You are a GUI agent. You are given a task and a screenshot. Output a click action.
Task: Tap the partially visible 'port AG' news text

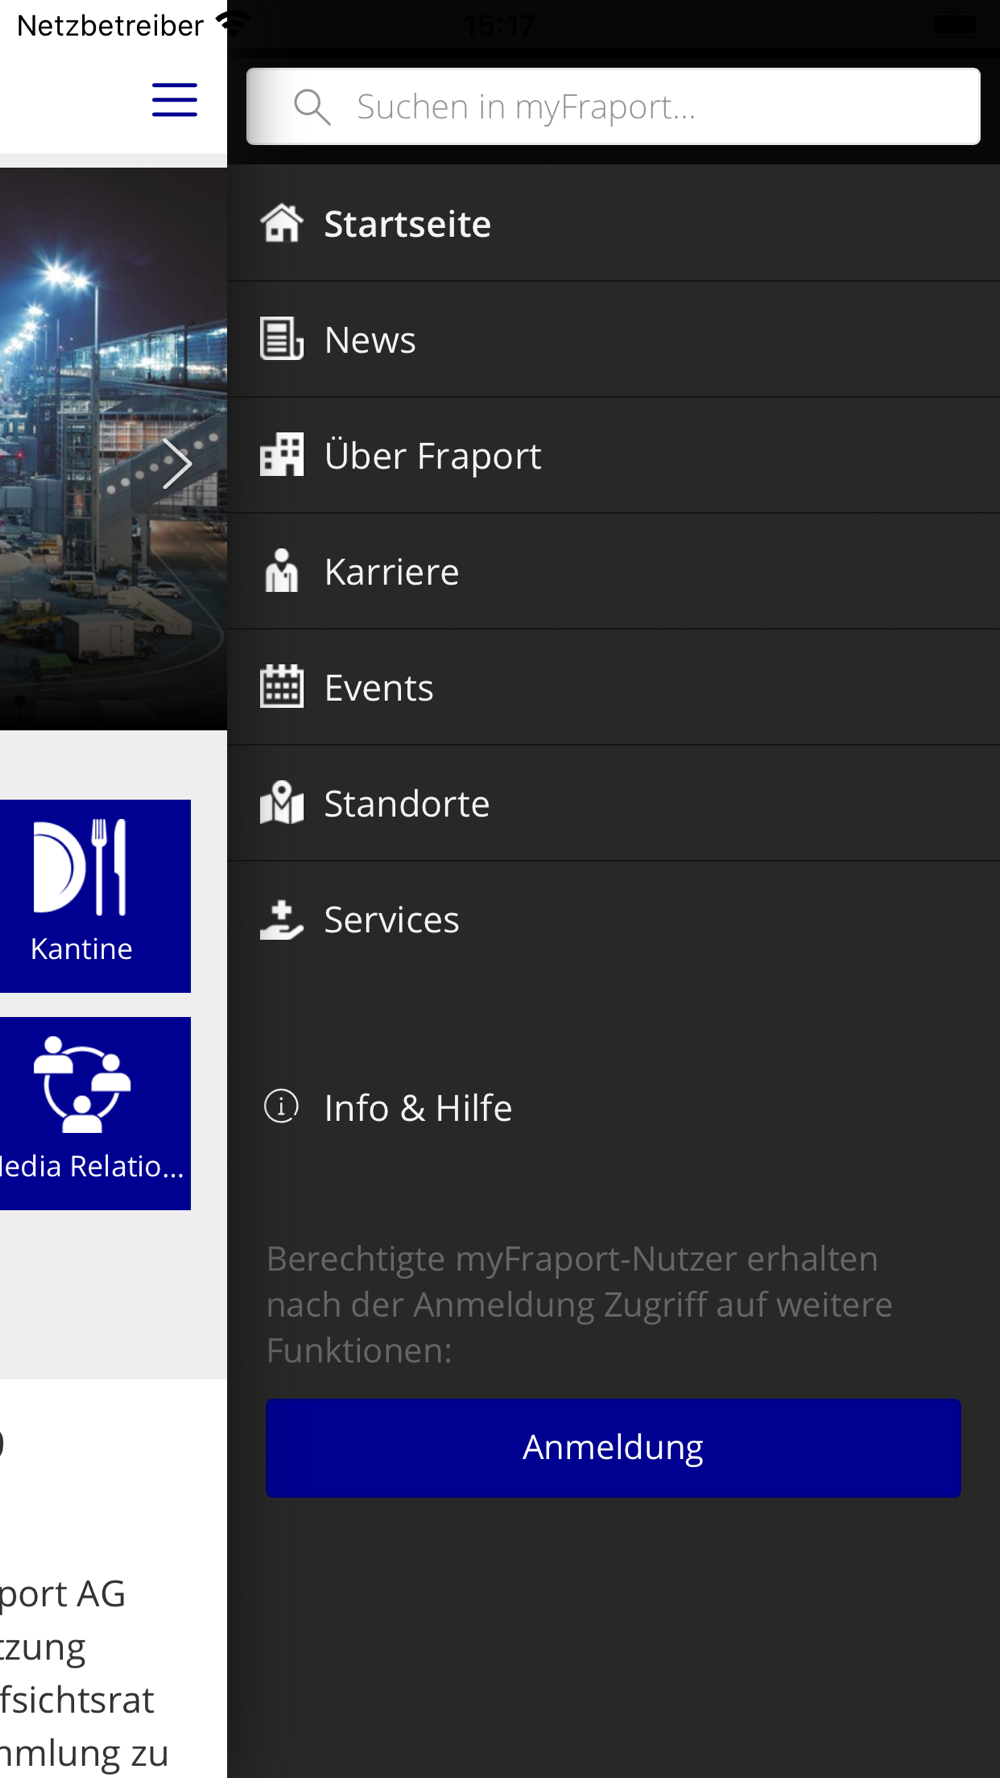[63, 1593]
